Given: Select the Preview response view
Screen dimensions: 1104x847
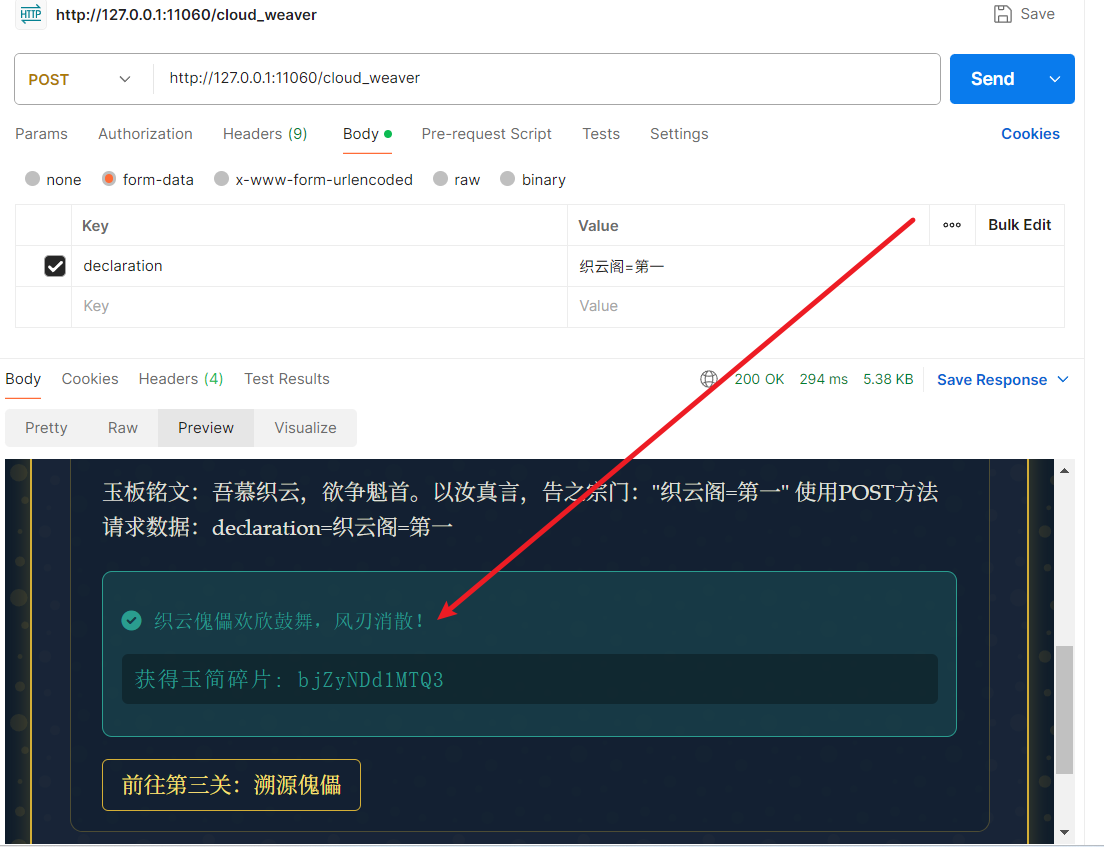Looking at the screenshot, I should [x=206, y=428].
